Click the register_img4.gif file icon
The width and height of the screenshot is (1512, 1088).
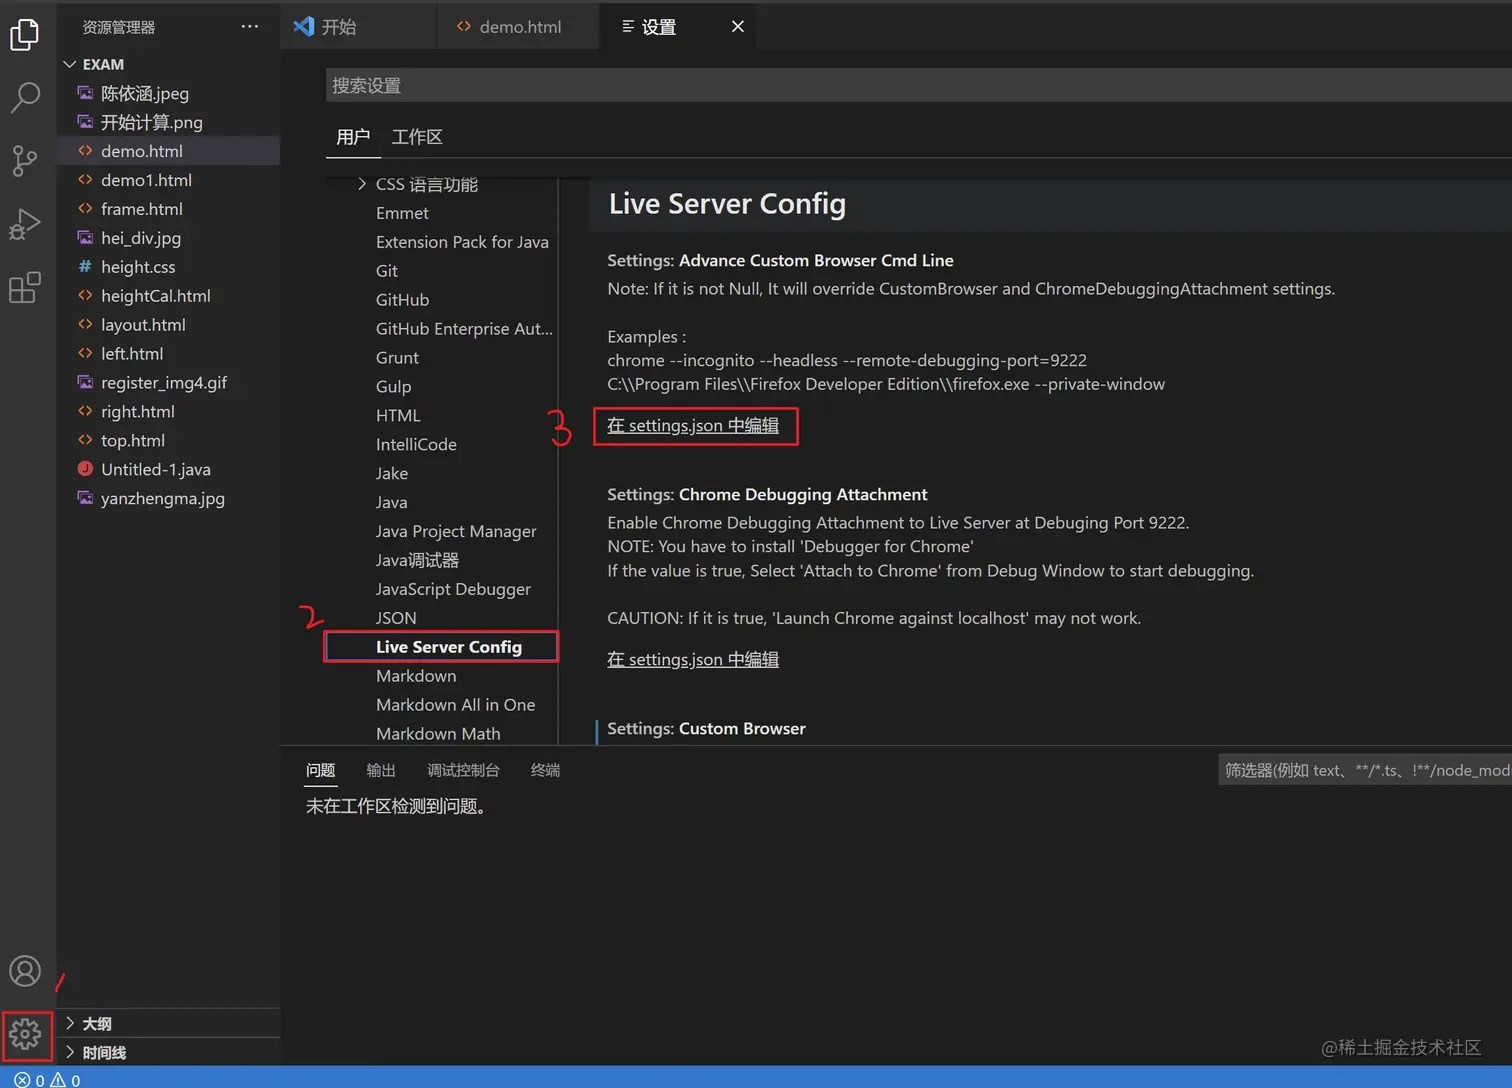coord(85,382)
